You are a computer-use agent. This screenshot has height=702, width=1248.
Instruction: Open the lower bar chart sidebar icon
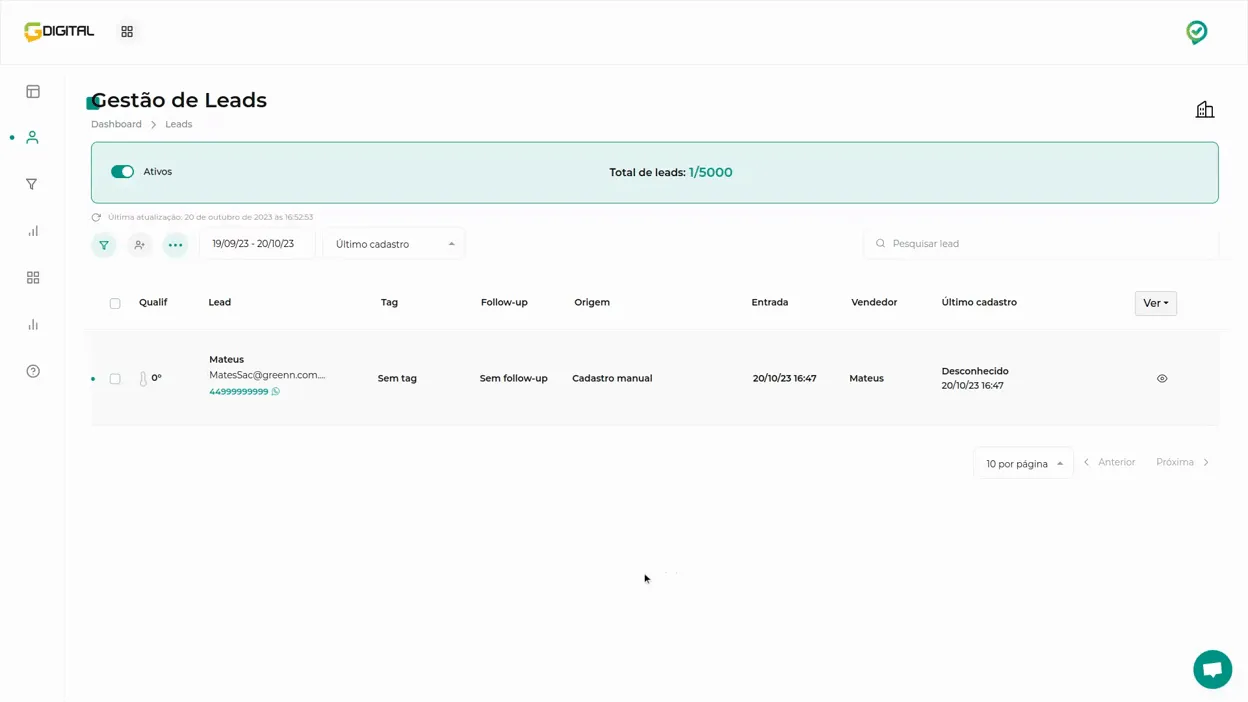point(33,324)
